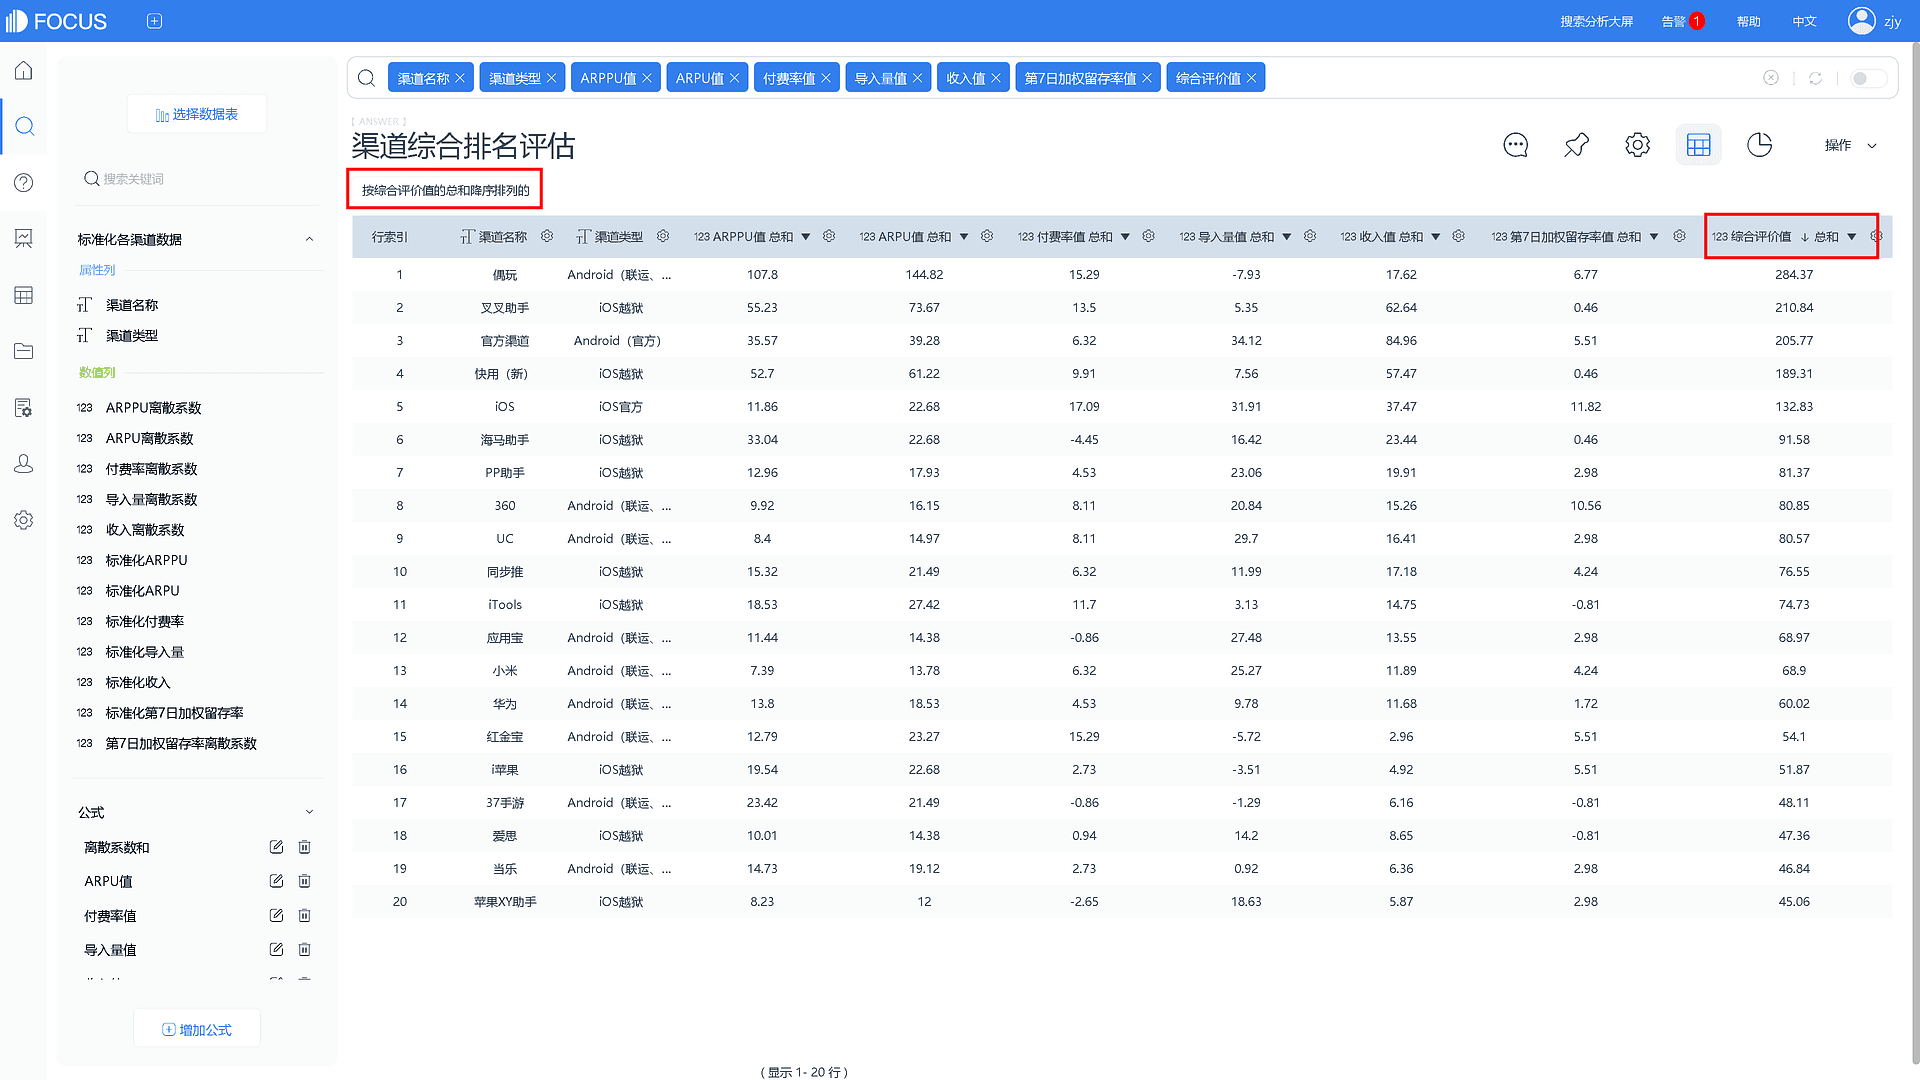The height and width of the screenshot is (1080, 1920).
Task: Collapse the 标准化各渠道数据 section
Action: (309, 239)
